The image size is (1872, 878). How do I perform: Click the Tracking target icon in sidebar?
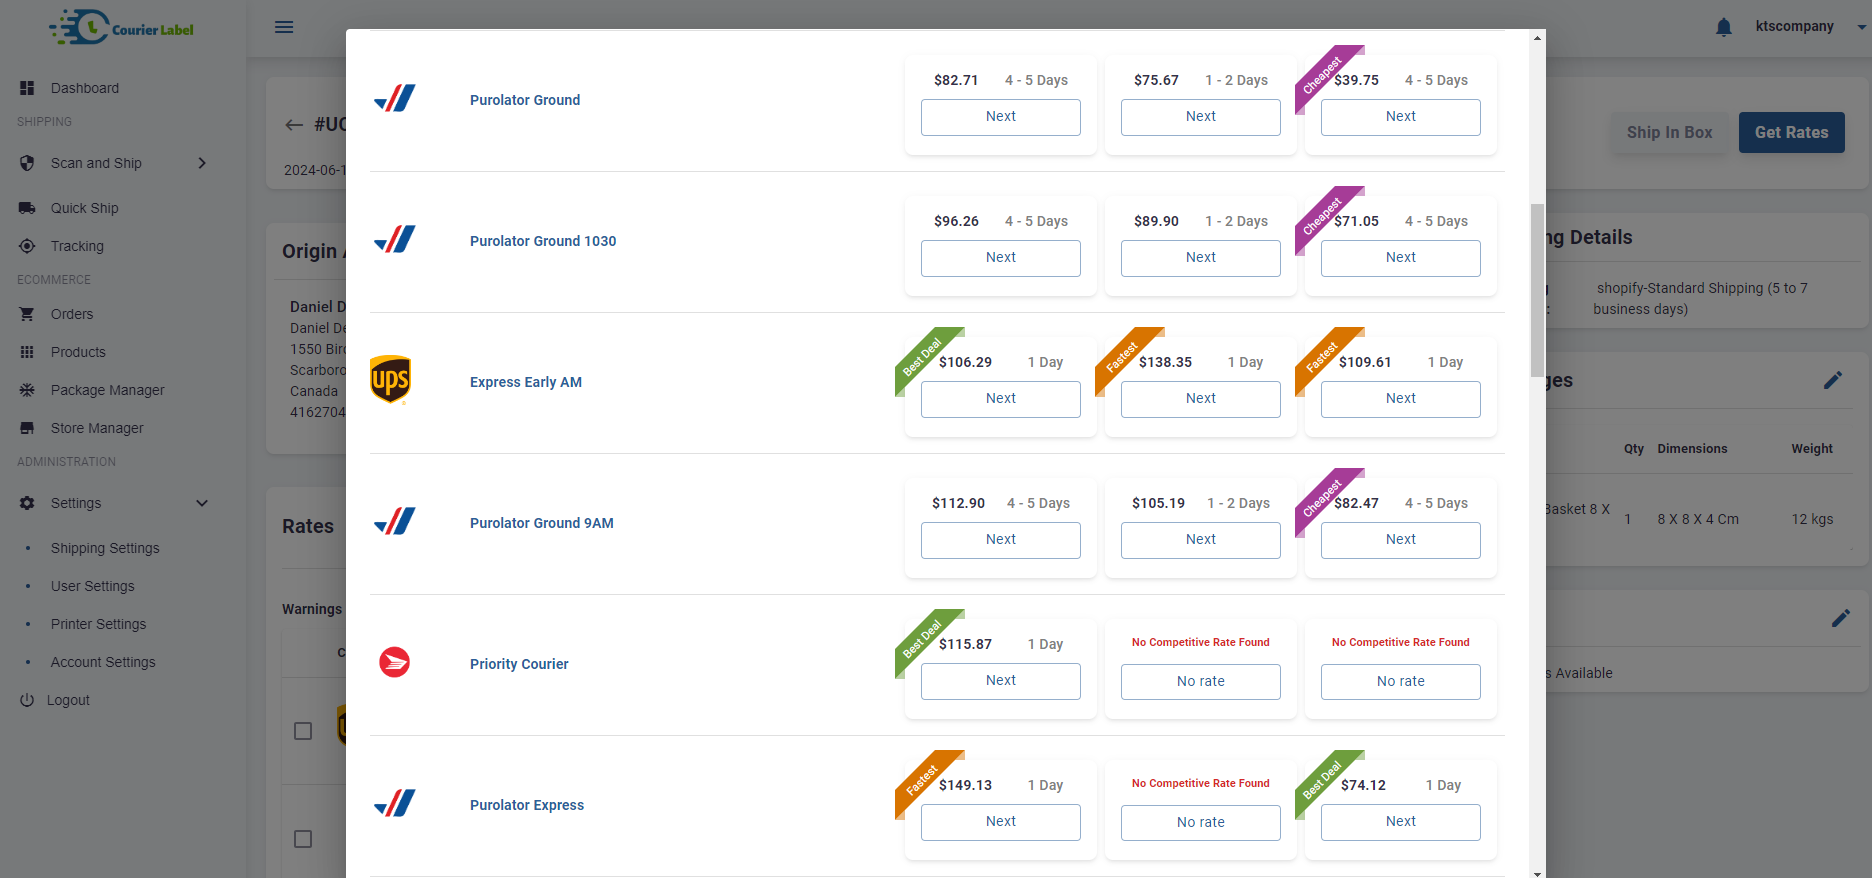pyautogui.click(x=27, y=246)
